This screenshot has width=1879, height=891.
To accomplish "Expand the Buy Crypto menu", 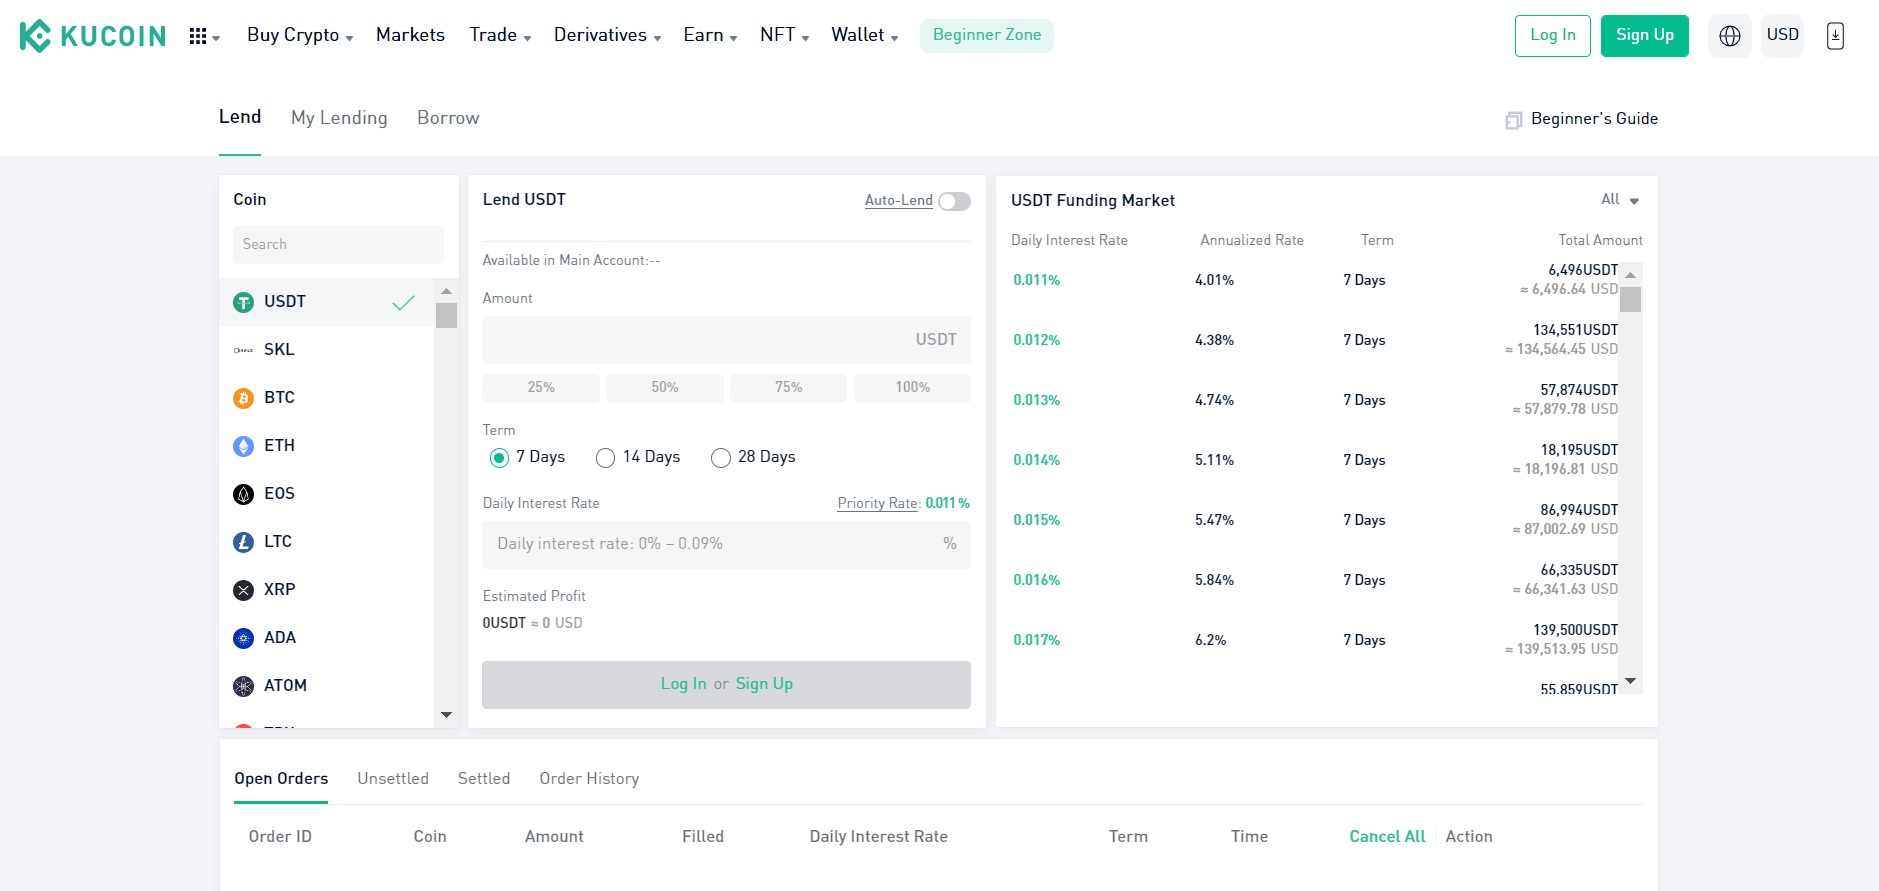I will point(300,35).
